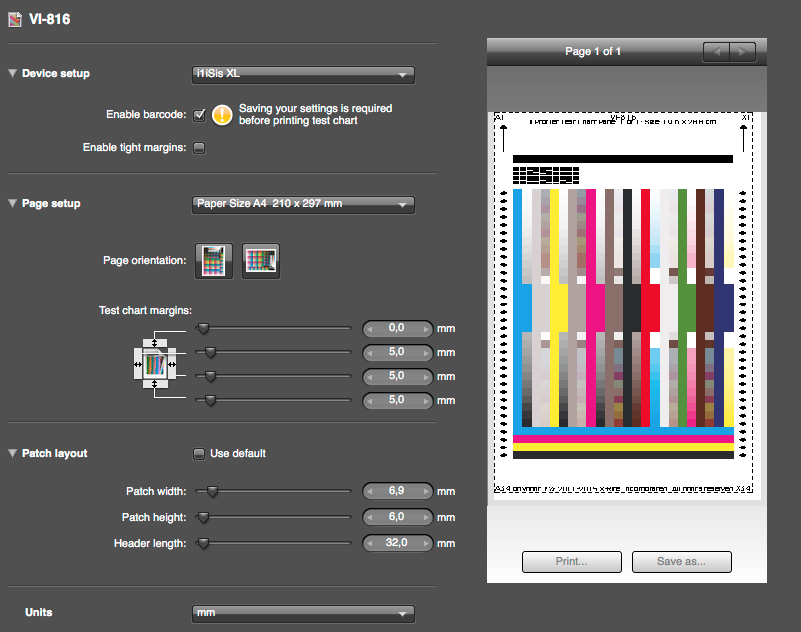
Task: Select portrait page orientation icon
Action: pyautogui.click(x=215, y=260)
